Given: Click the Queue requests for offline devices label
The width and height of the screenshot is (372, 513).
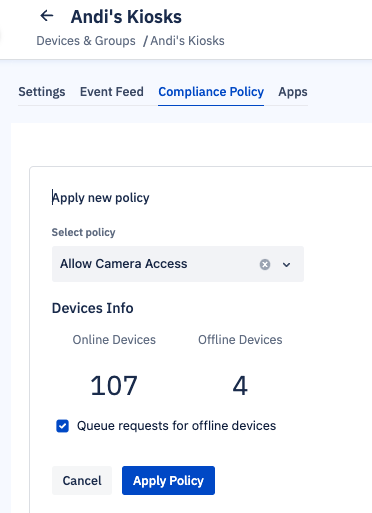Looking at the screenshot, I should (176, 426).
